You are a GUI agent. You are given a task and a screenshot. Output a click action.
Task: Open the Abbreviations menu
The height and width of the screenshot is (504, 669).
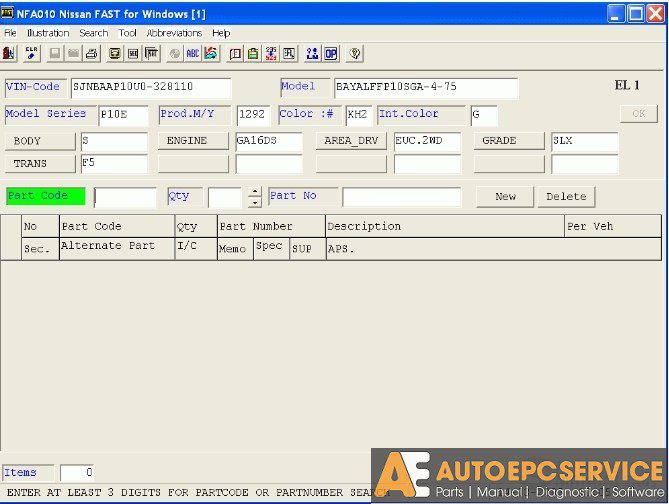click(174, 33)
